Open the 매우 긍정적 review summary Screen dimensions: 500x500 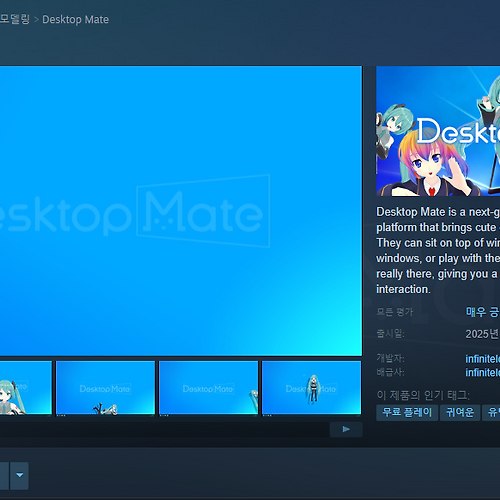coord(482,312)
